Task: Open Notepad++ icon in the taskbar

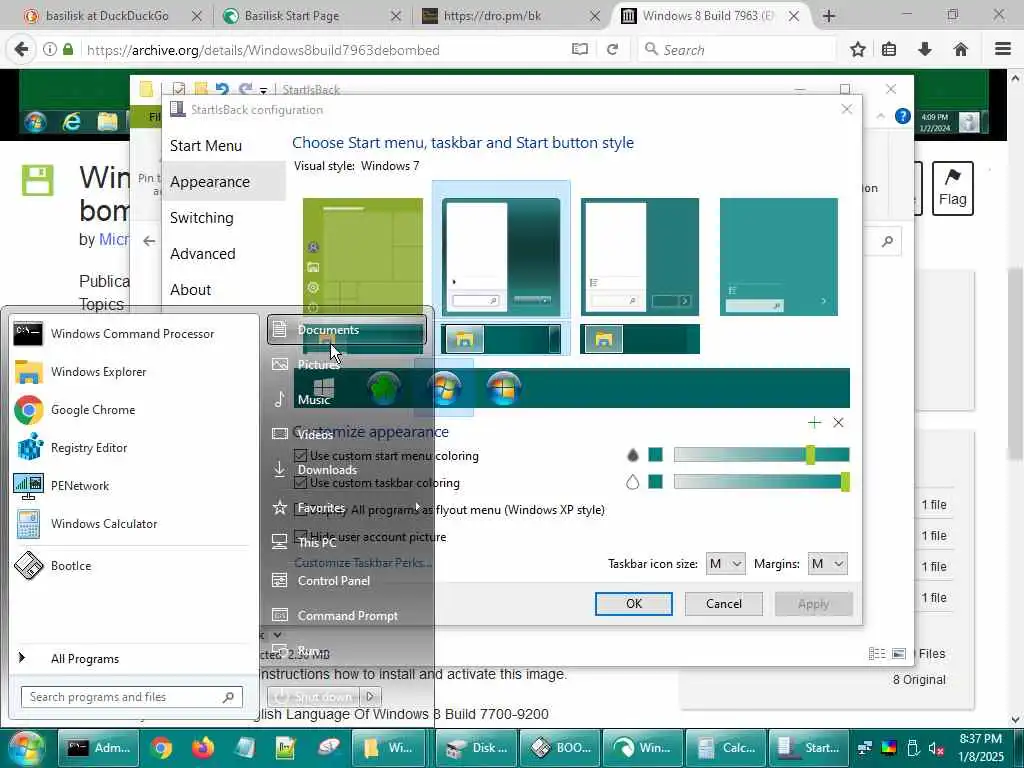Action: tap(285, 747)
